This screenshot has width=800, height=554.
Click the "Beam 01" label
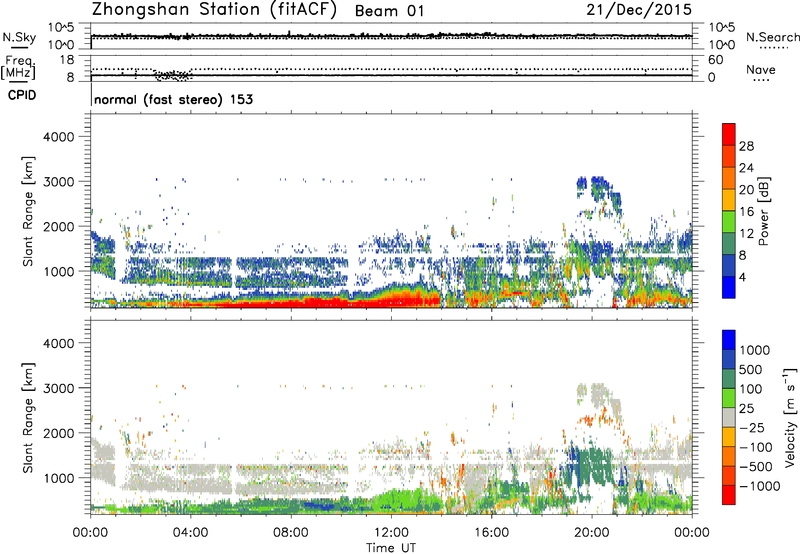390,11
